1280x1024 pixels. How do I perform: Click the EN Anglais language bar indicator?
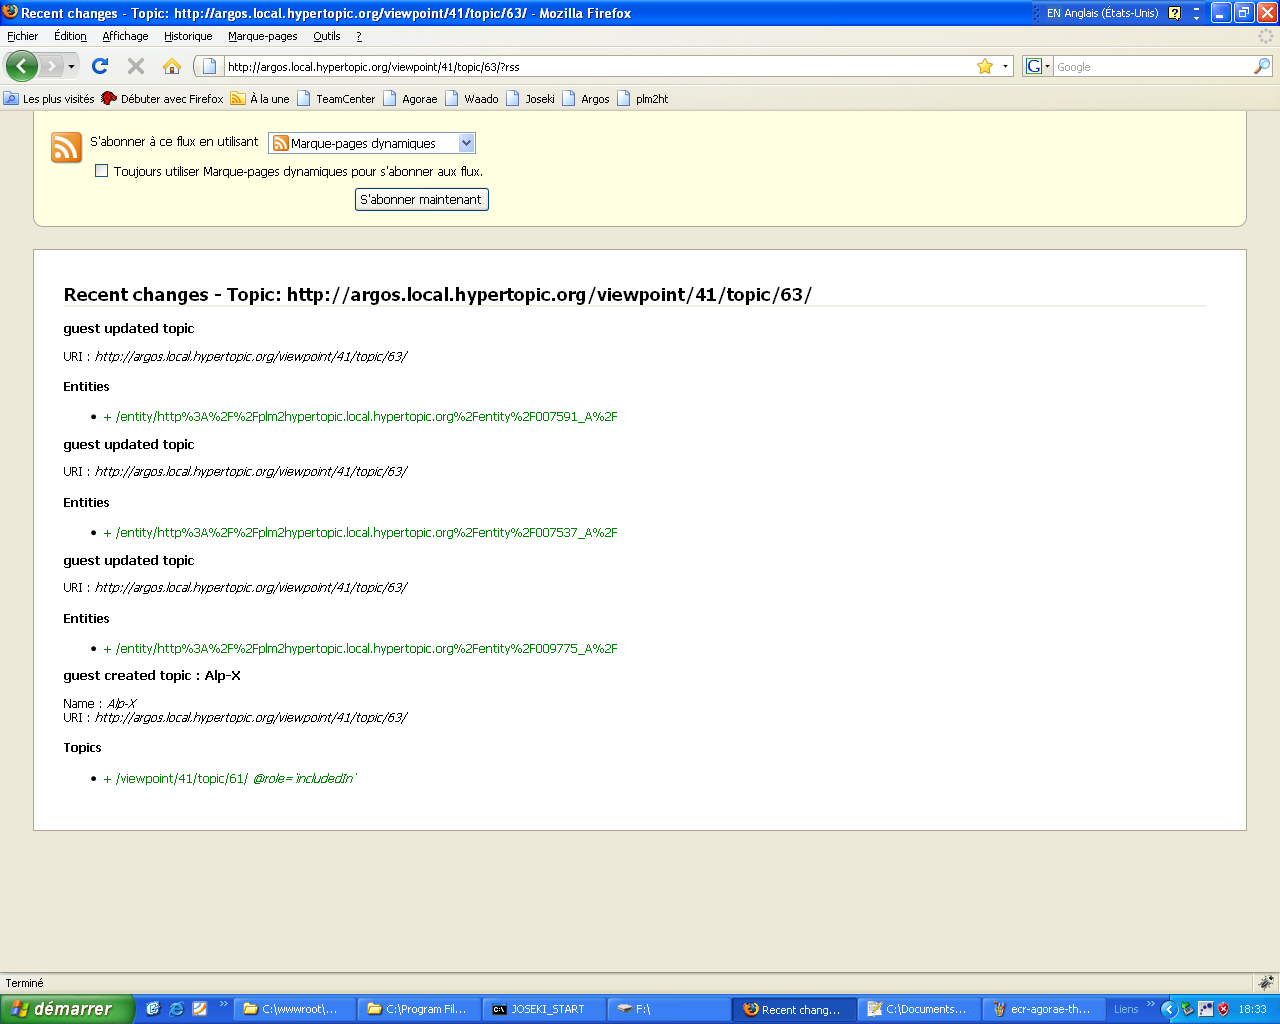click(1101, 13)
